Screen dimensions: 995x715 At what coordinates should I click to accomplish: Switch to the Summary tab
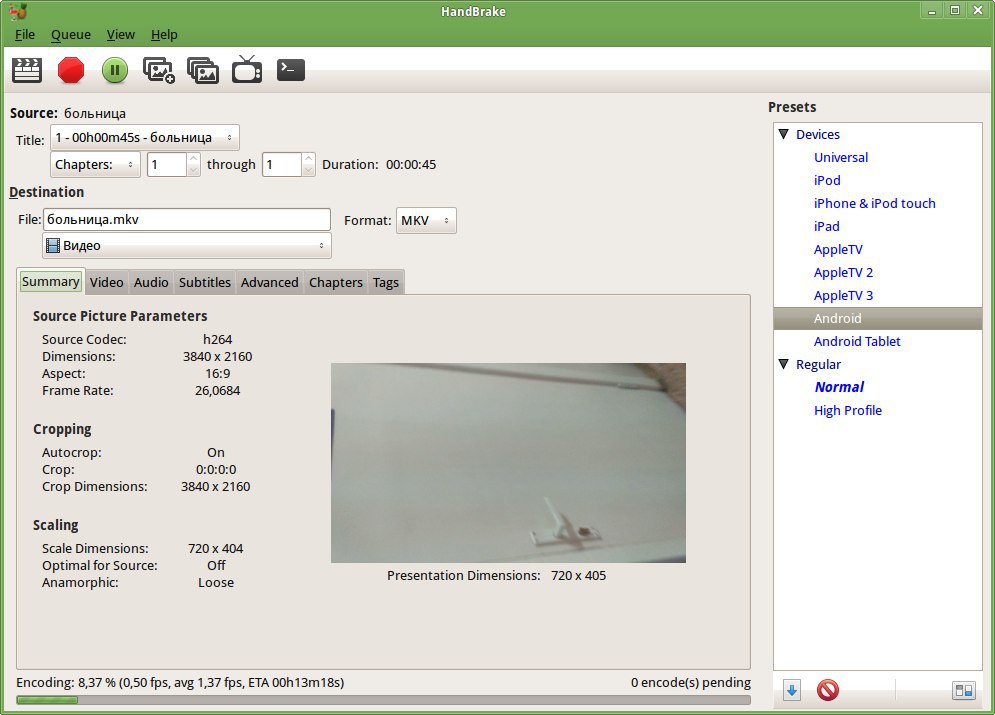pyautogui.click(x=51, y=282)
